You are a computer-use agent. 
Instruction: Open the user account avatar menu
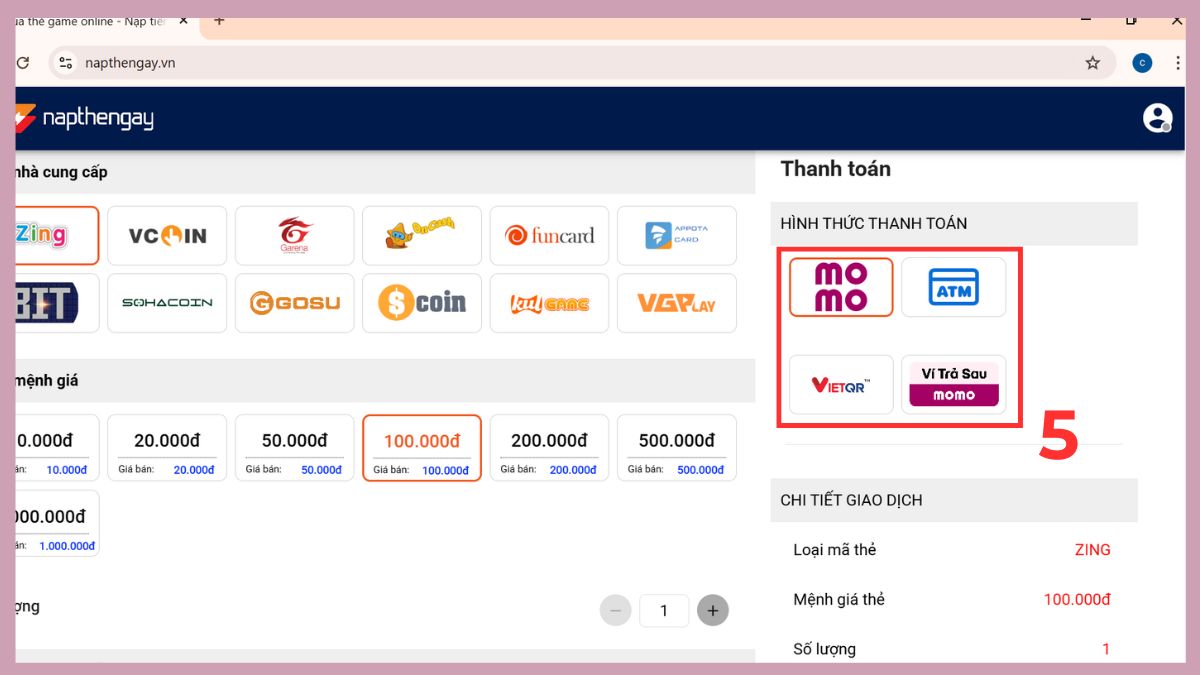pos(1158,118)
